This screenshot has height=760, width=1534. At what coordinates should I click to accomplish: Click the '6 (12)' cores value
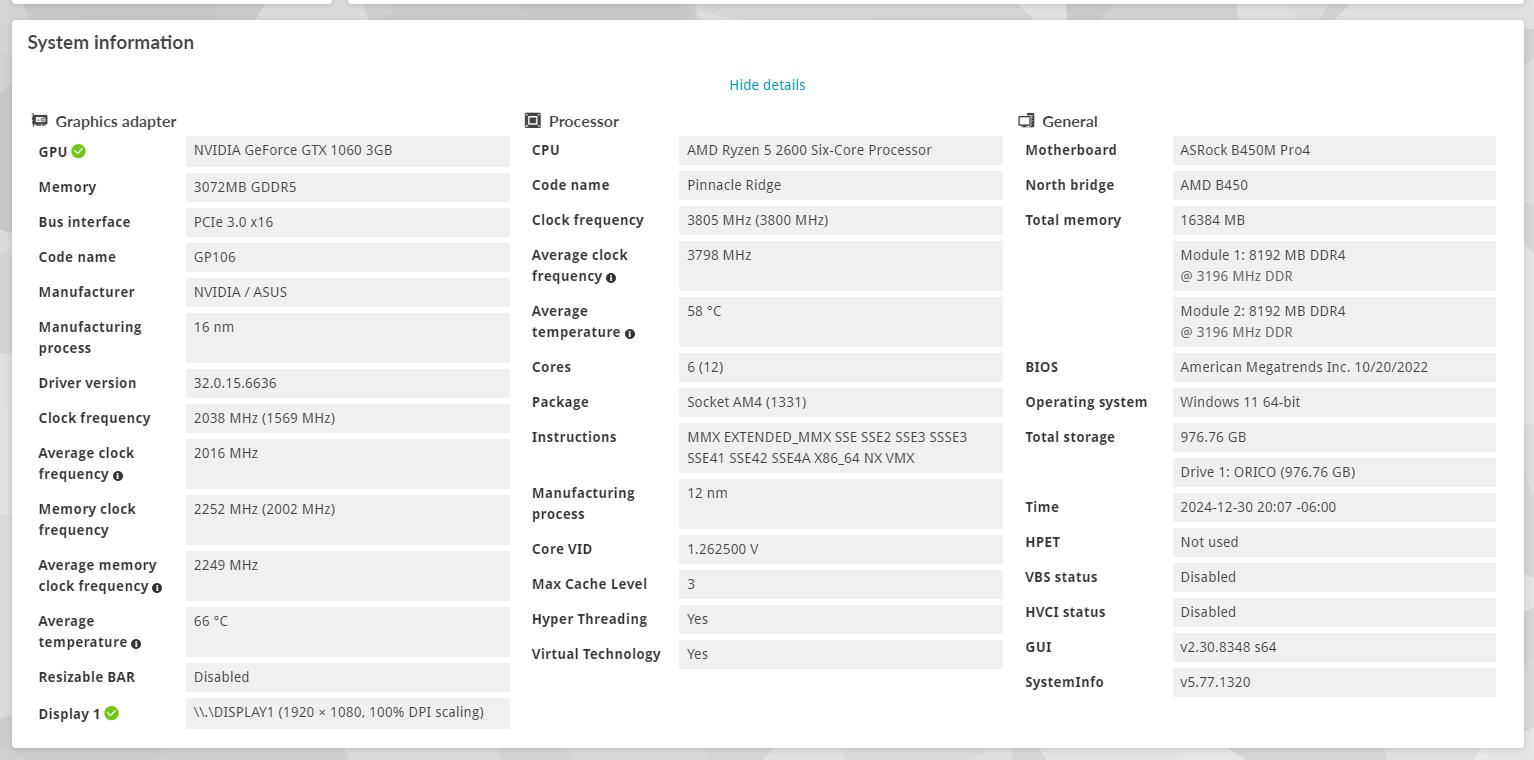click(x=841, y=367)
